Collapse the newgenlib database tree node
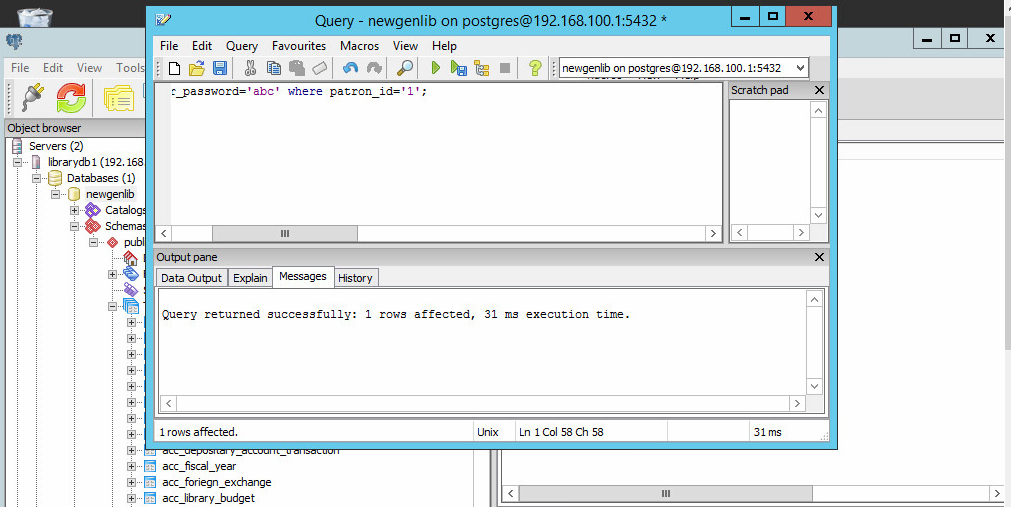Image resolution: width=1011 pixels, height=507 pixels. point(57,194)
